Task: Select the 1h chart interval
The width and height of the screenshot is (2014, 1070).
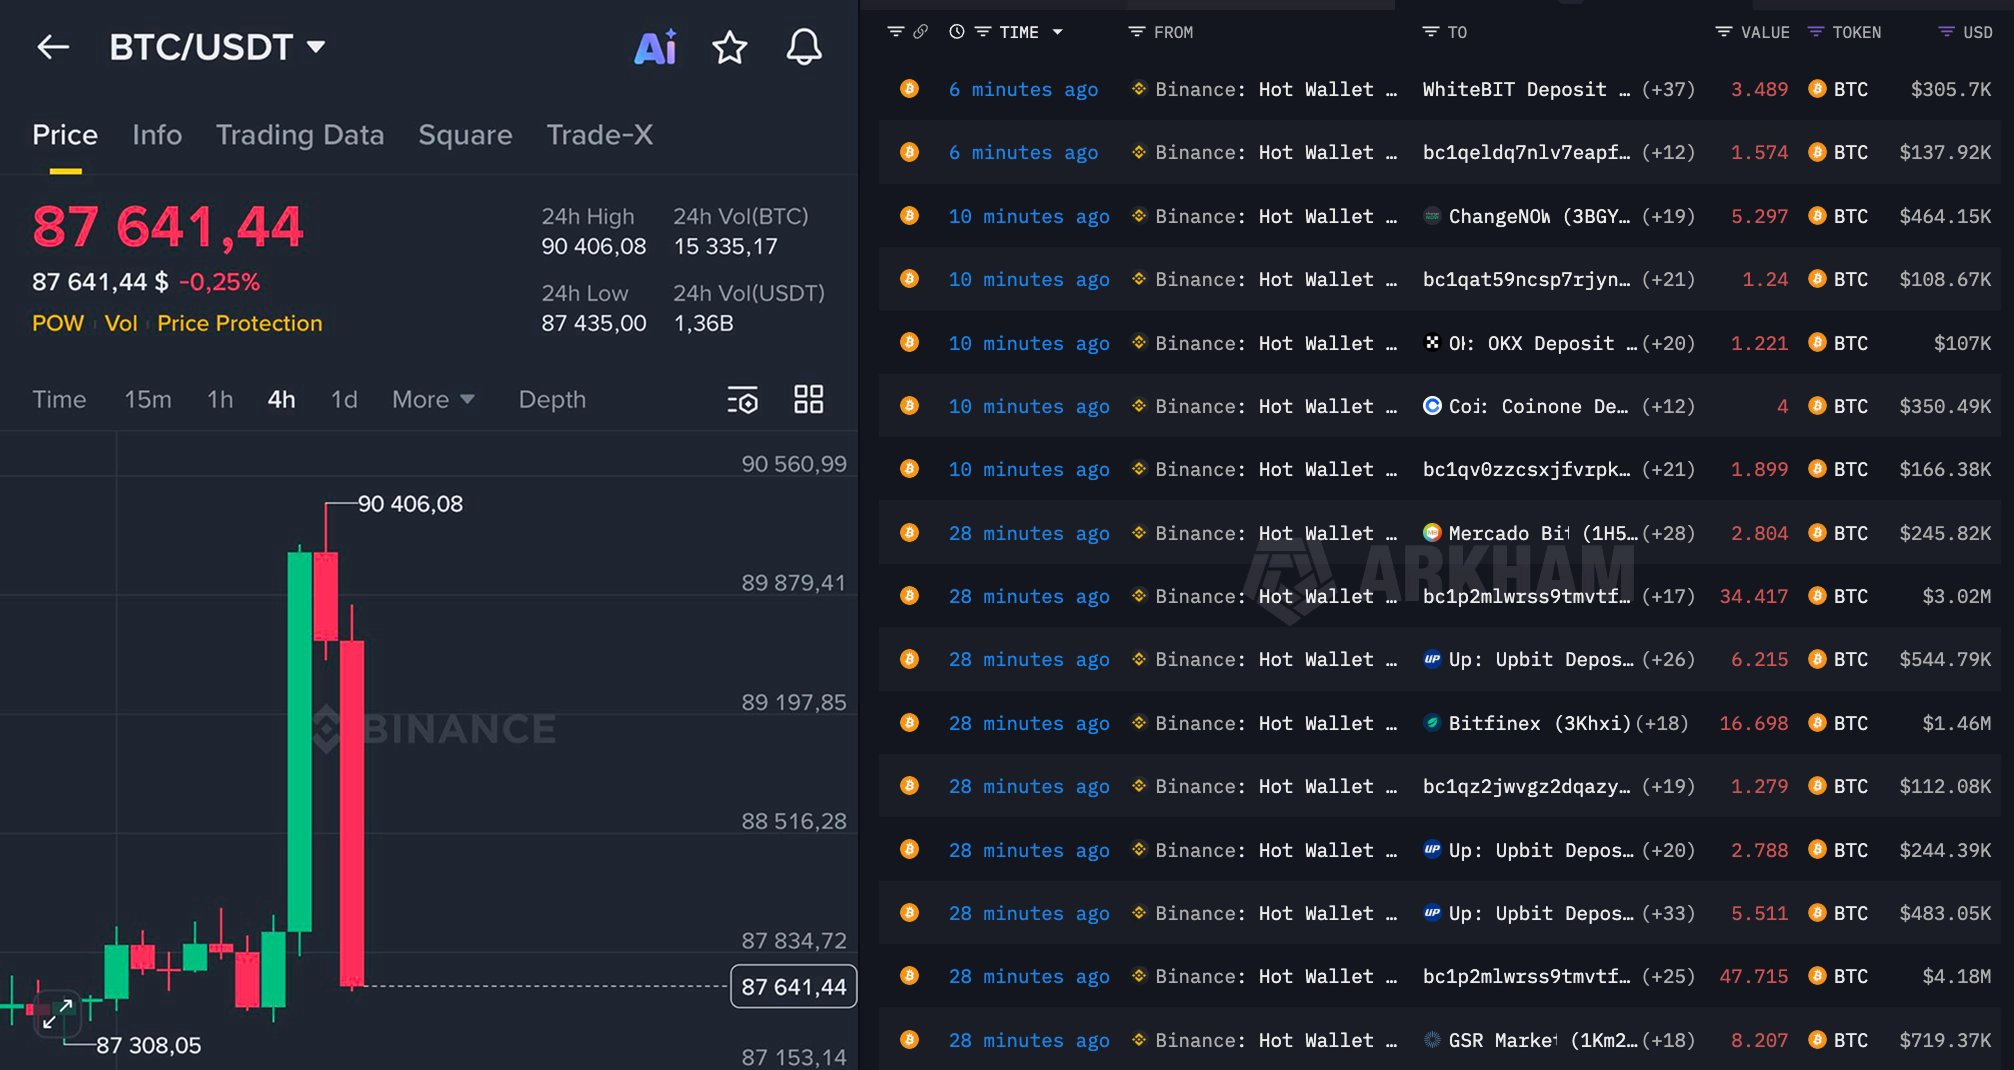Action: pos(220,399)
